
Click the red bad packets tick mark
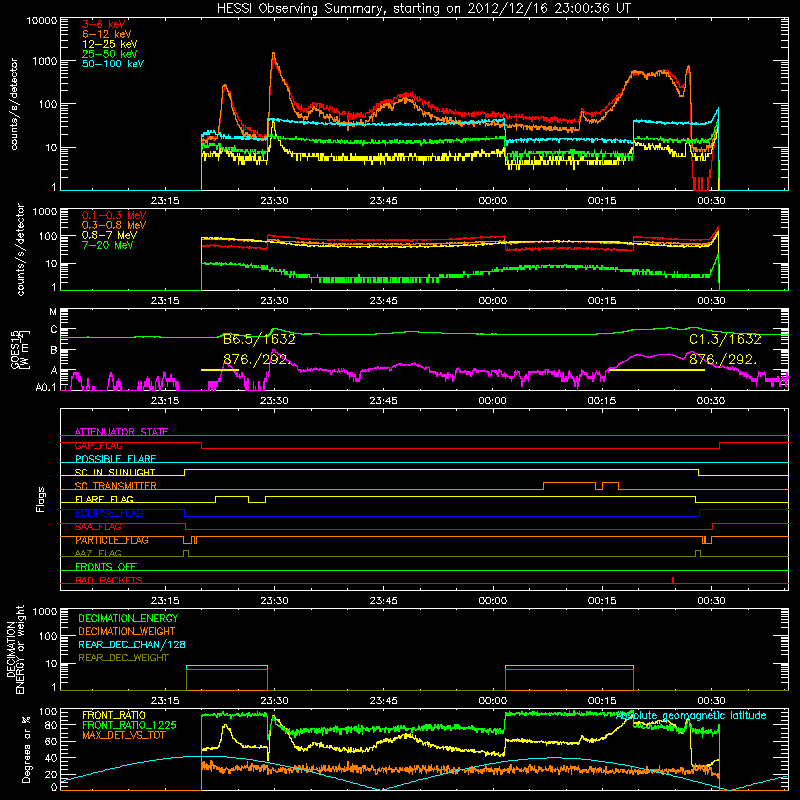[673, 580]
